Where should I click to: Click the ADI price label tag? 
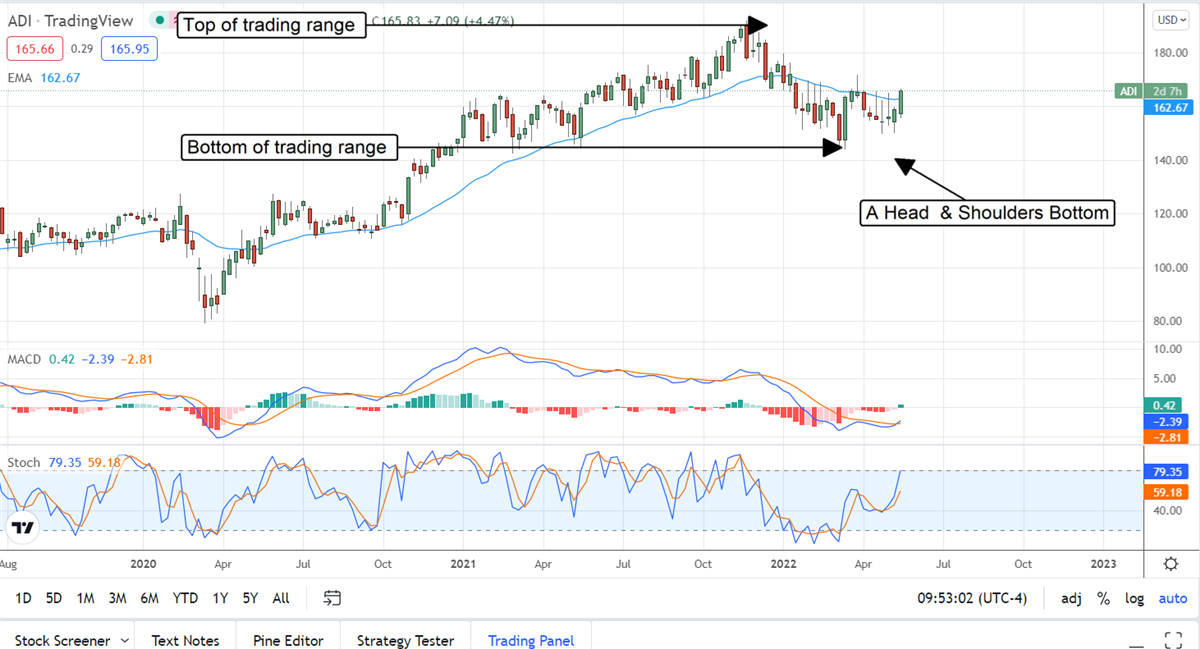tap(1128, 92)
